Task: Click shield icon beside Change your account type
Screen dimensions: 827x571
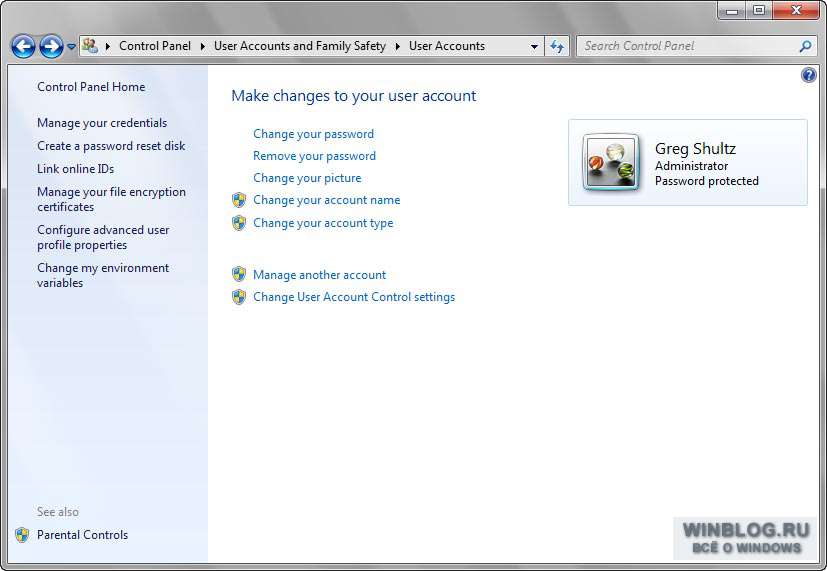Action: (239, 223)
